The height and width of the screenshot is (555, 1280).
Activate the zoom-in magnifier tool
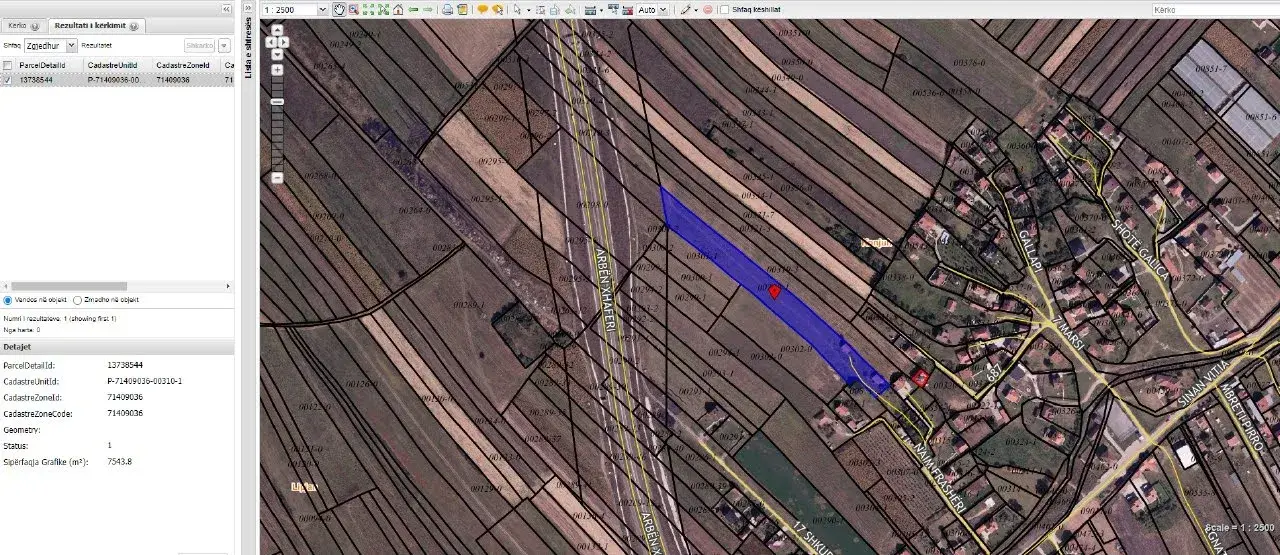(x=354, y=9)
